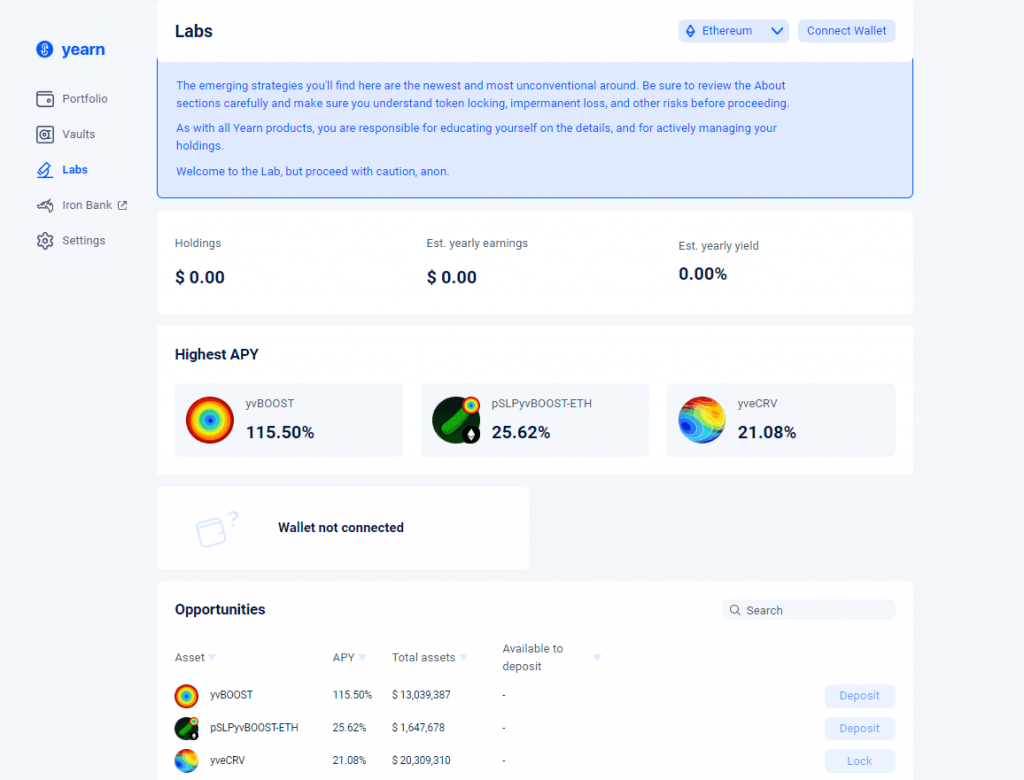The height and width of the screenshot is (780, 1024).
Task: Go to the Vaults page
Action: pyautogui.click(x=78, y=134)
